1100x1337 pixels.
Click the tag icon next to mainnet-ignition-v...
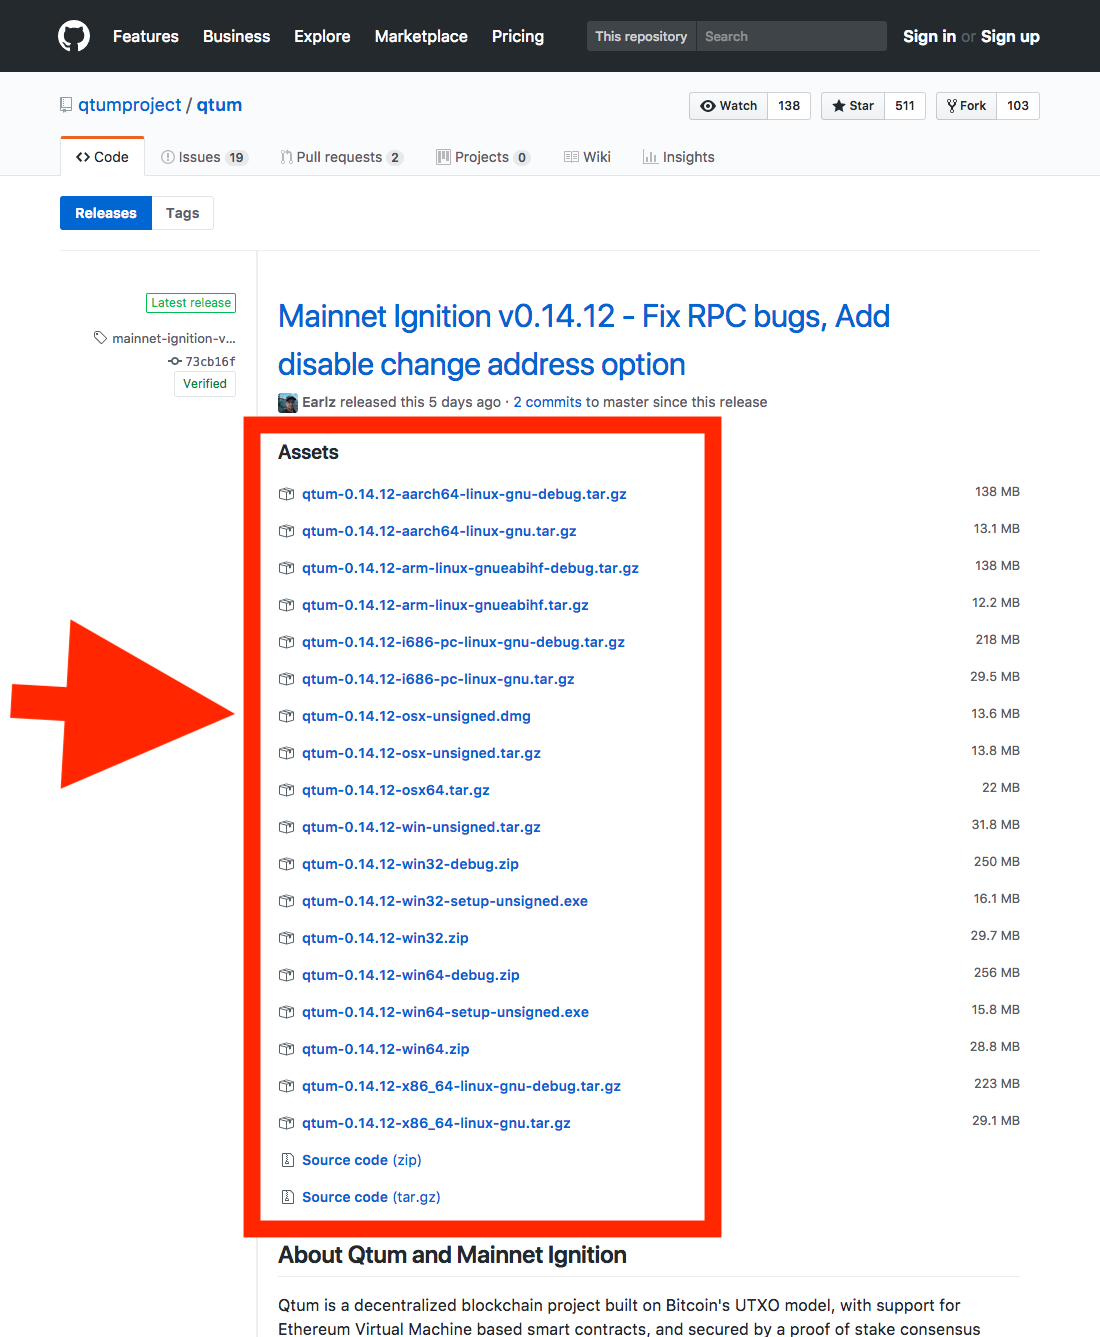click(x=100, y=338)
